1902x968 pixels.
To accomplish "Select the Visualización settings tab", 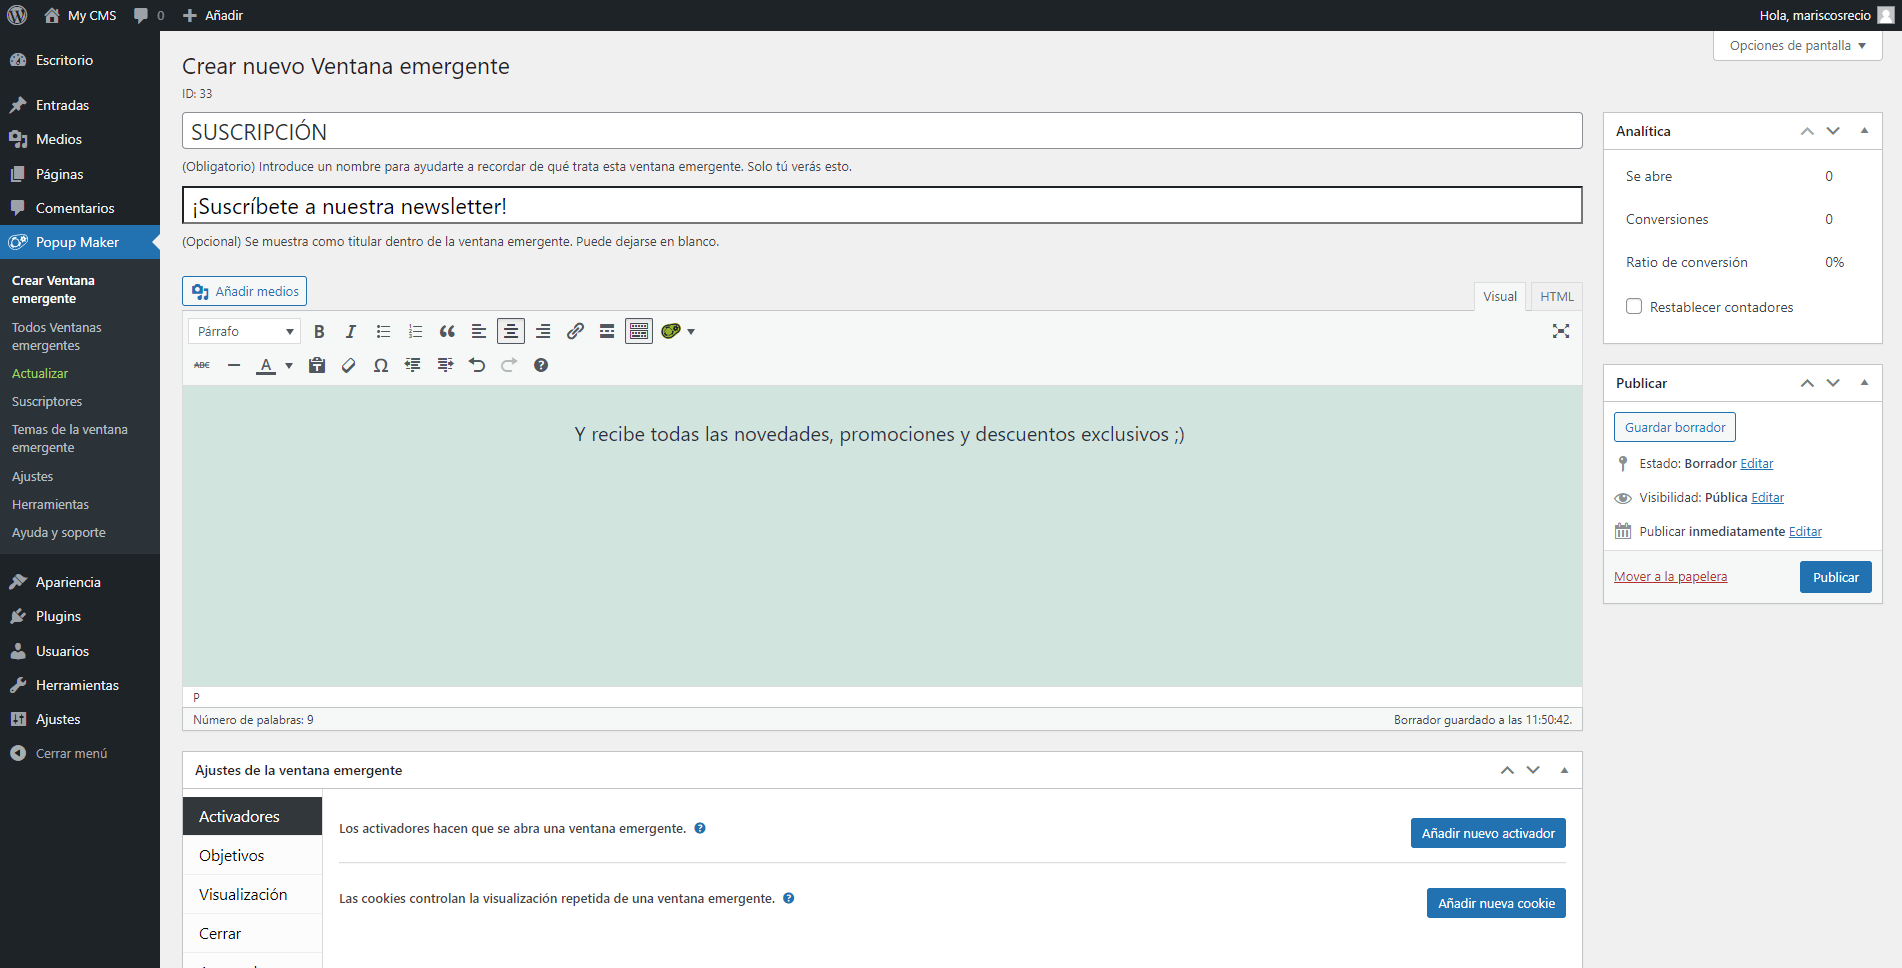I will click(x=252, y=894).
